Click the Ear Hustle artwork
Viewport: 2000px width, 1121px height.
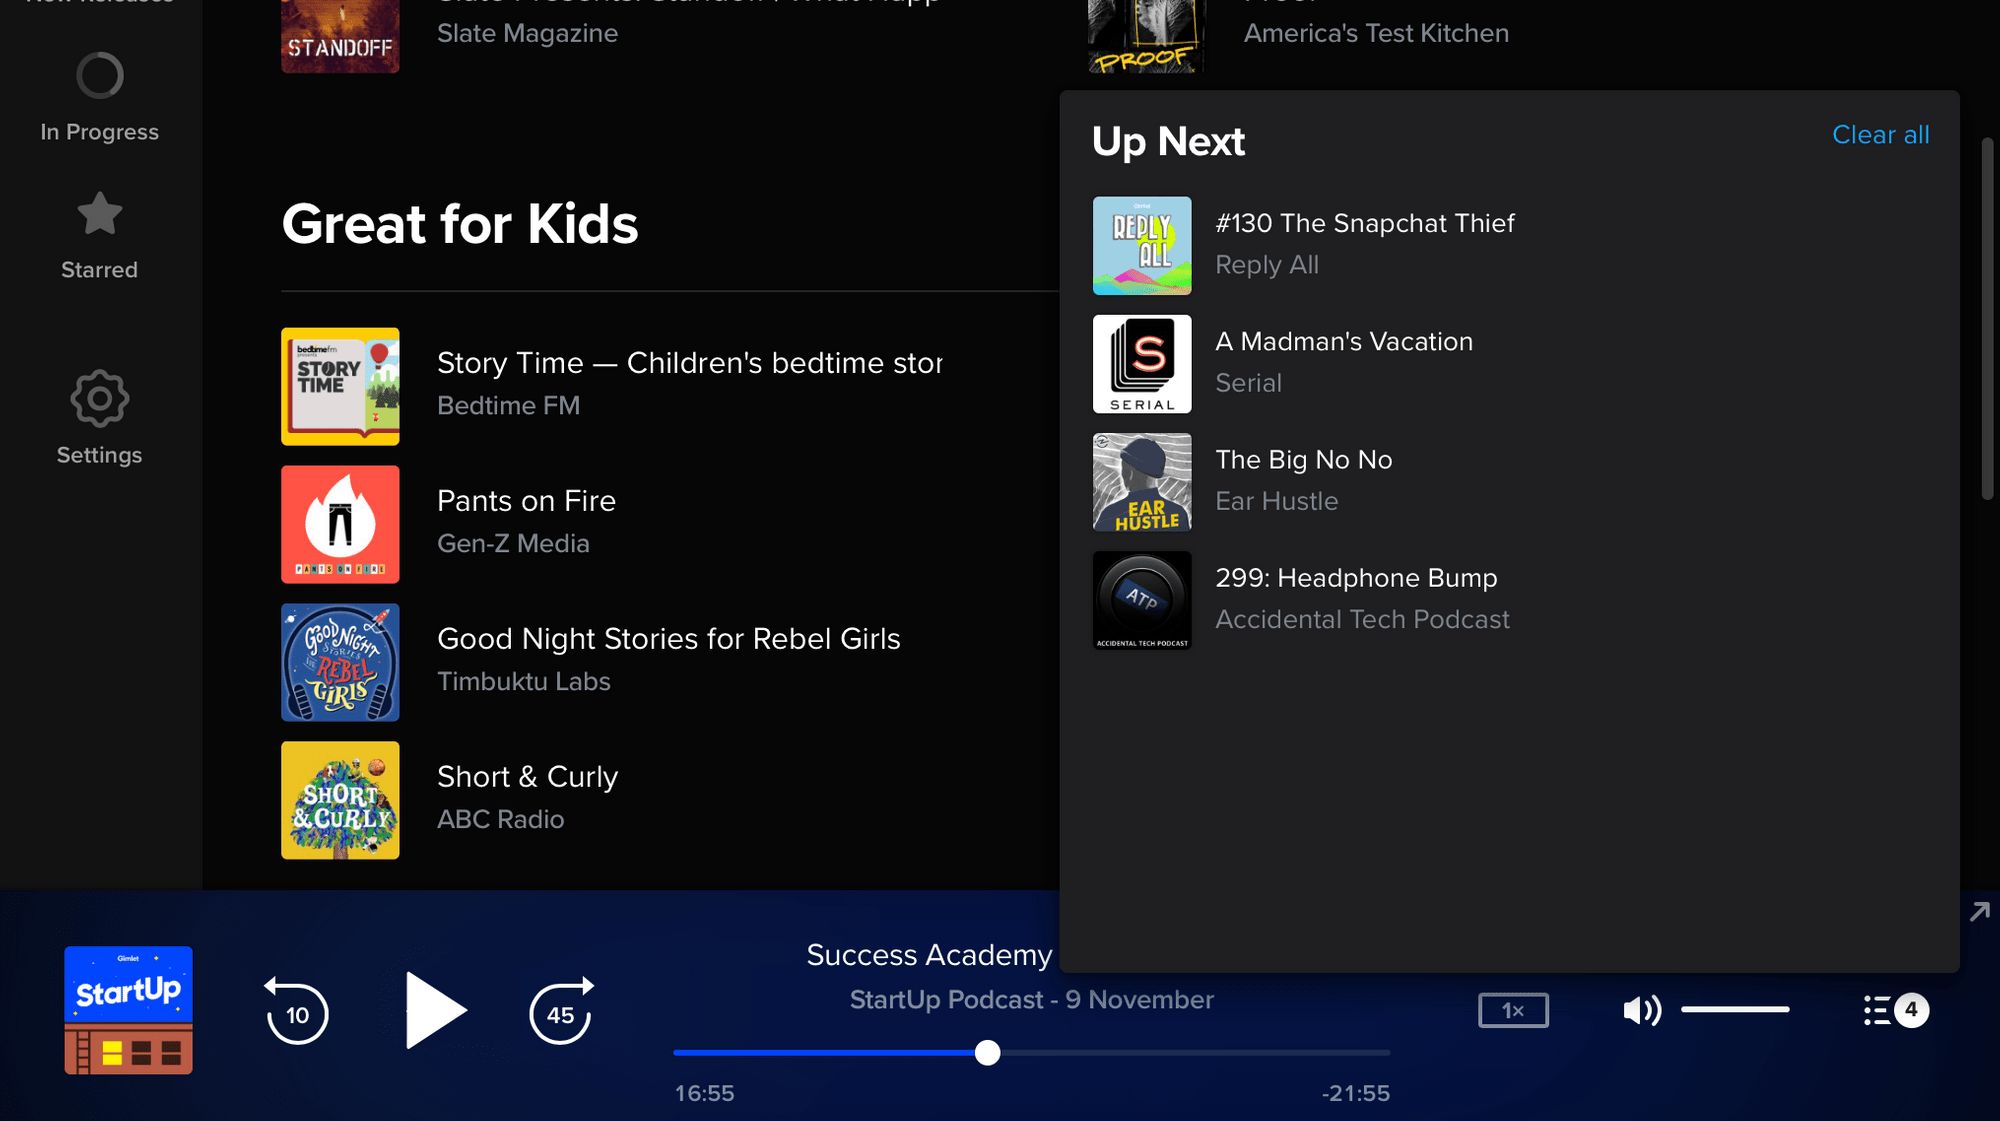pyautogui.click(x=1142, y=482)
